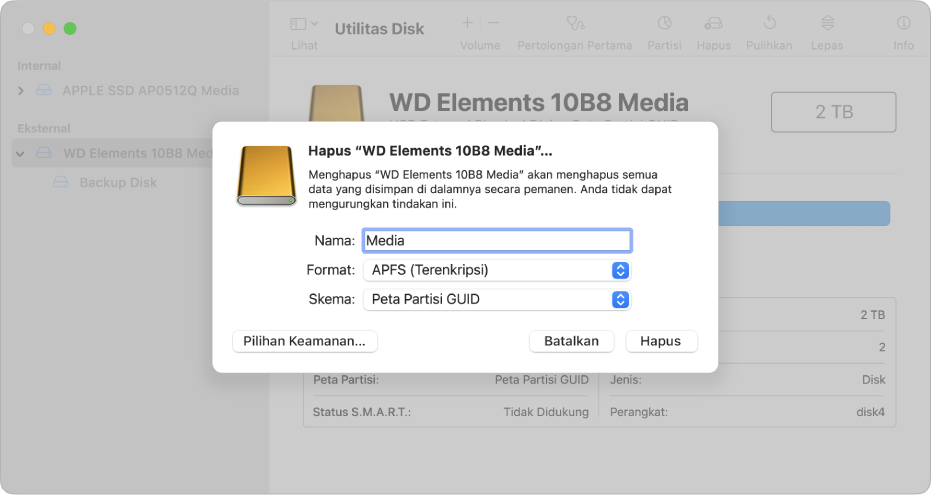This screenshot has width=931, height=495.
Task: Add a volume with the plus icon
Action: [467, 23]
